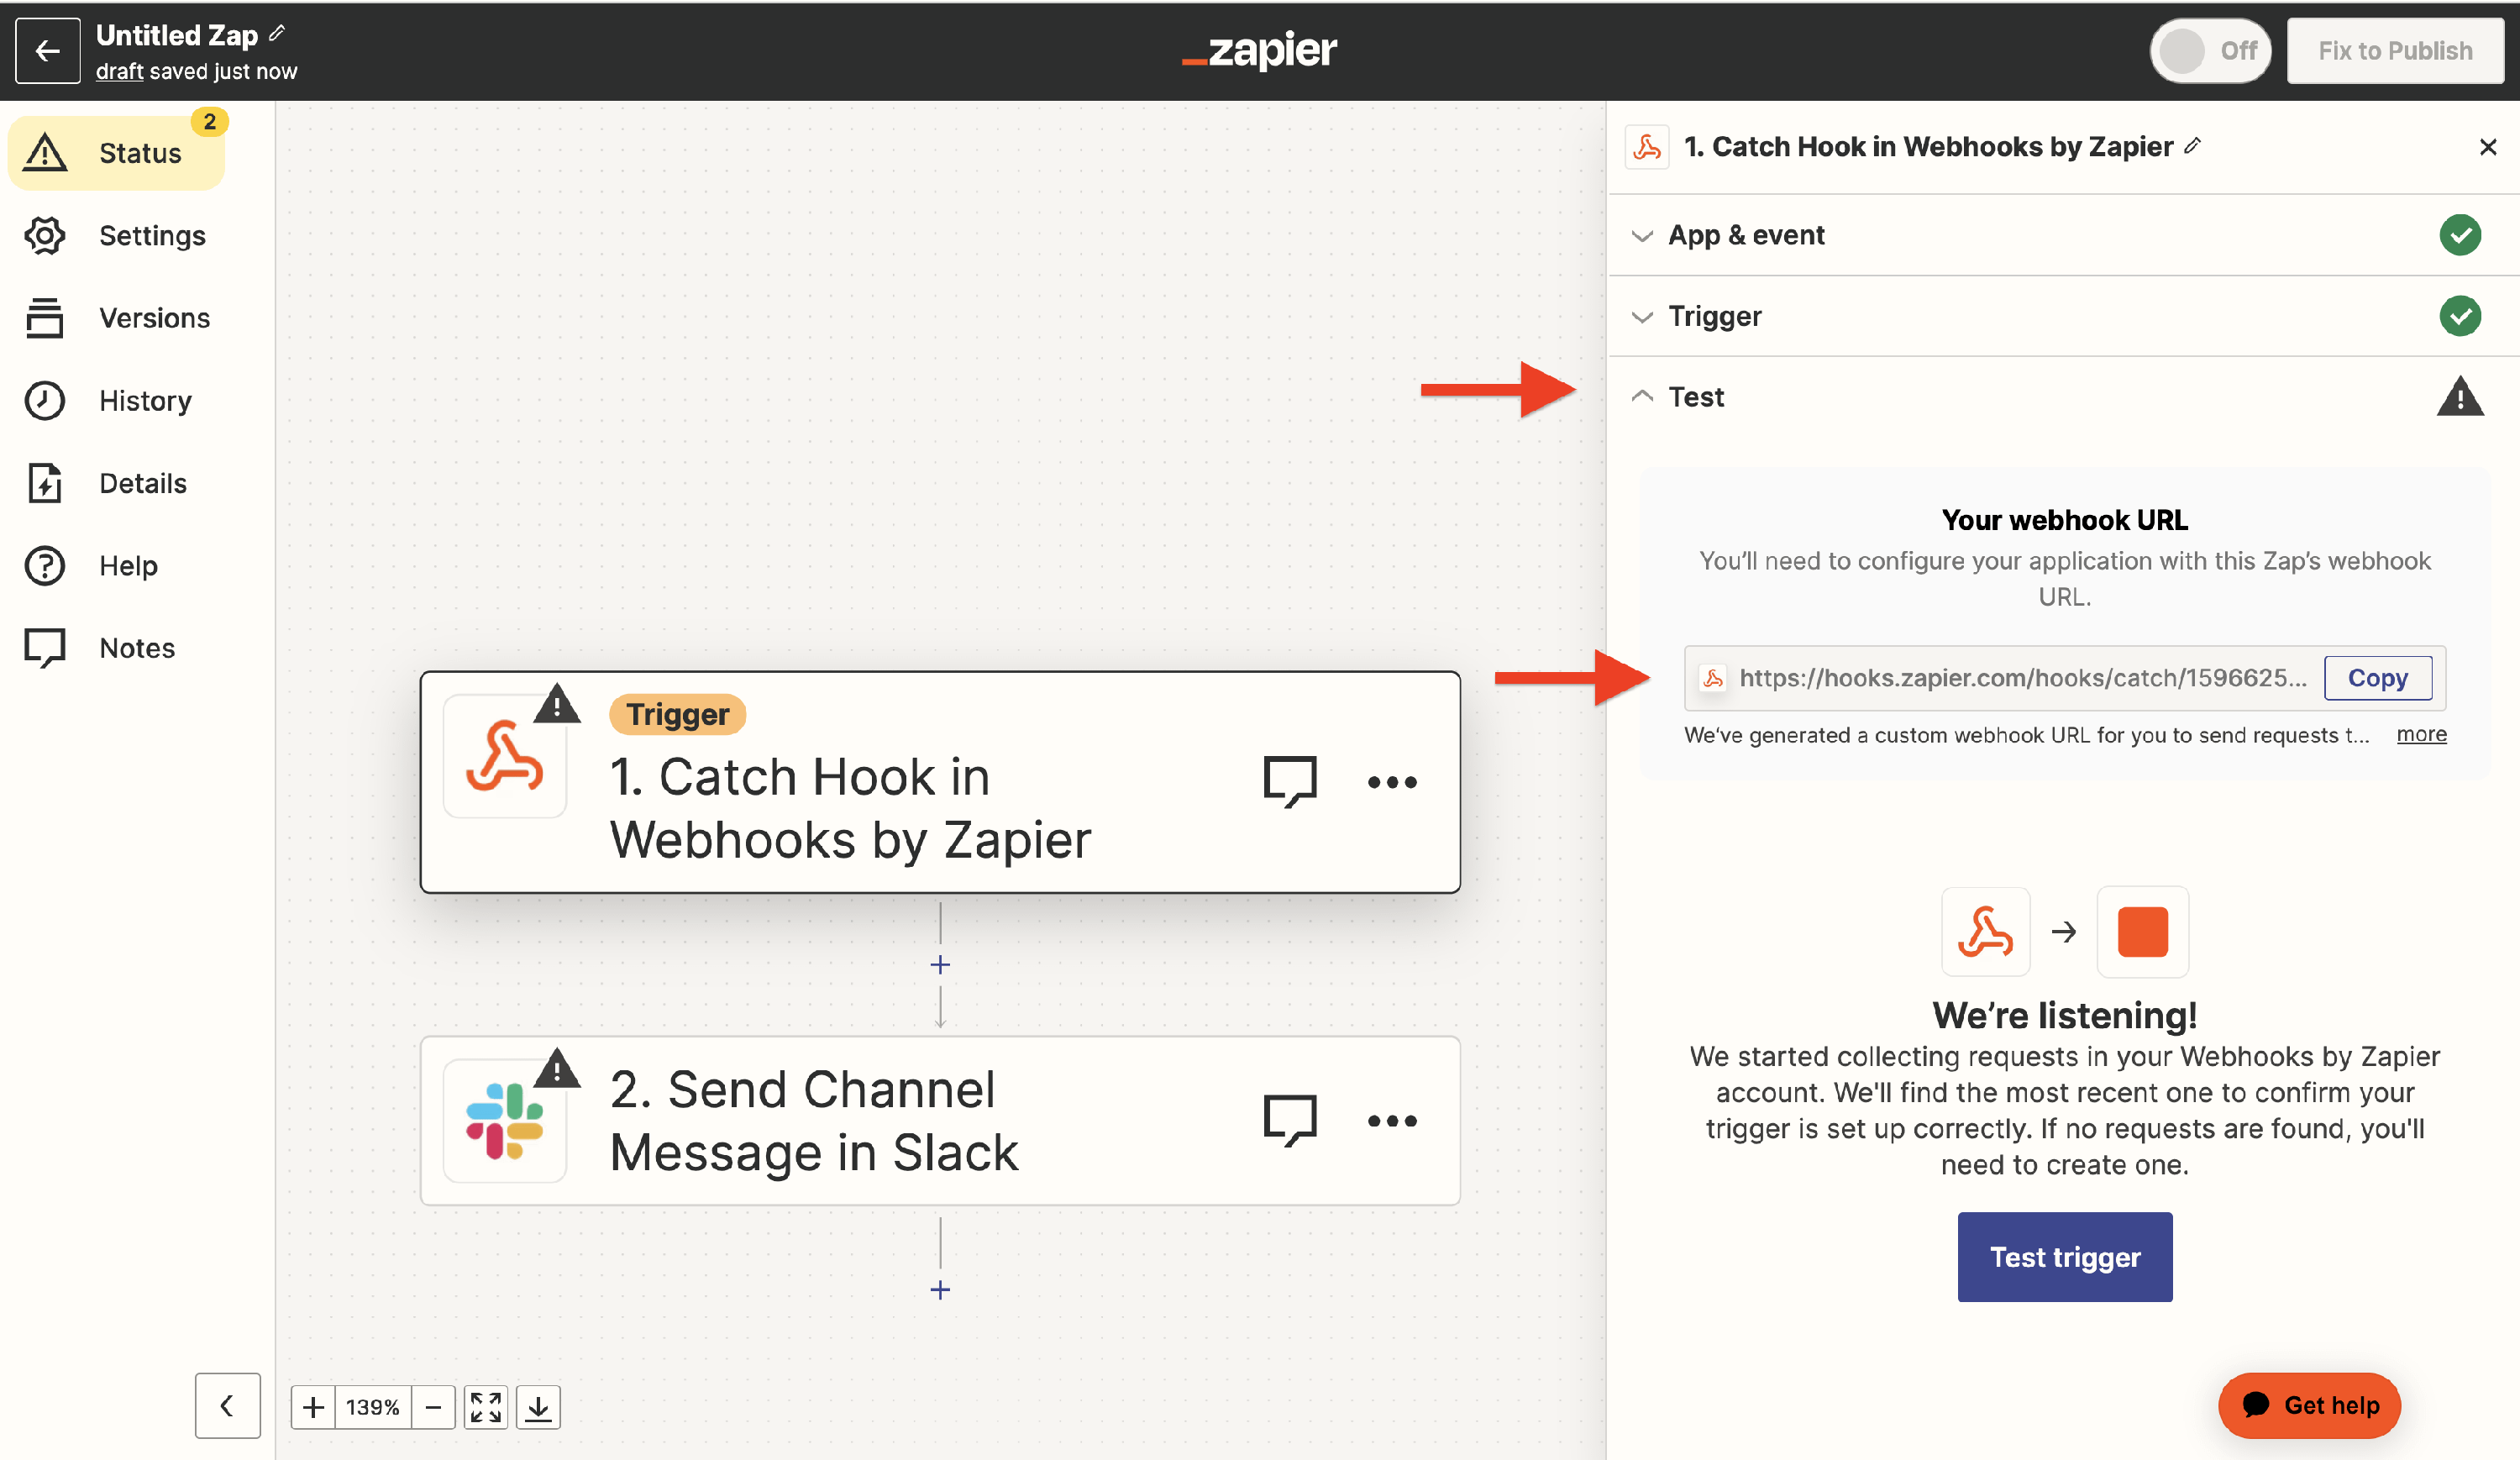Image resolution: width=2520 pixels, height=1460 pixels.
Task: Click pencil icon beside Catch Hook panel title
Action: pyautogui.click(x=2193, y=146)
